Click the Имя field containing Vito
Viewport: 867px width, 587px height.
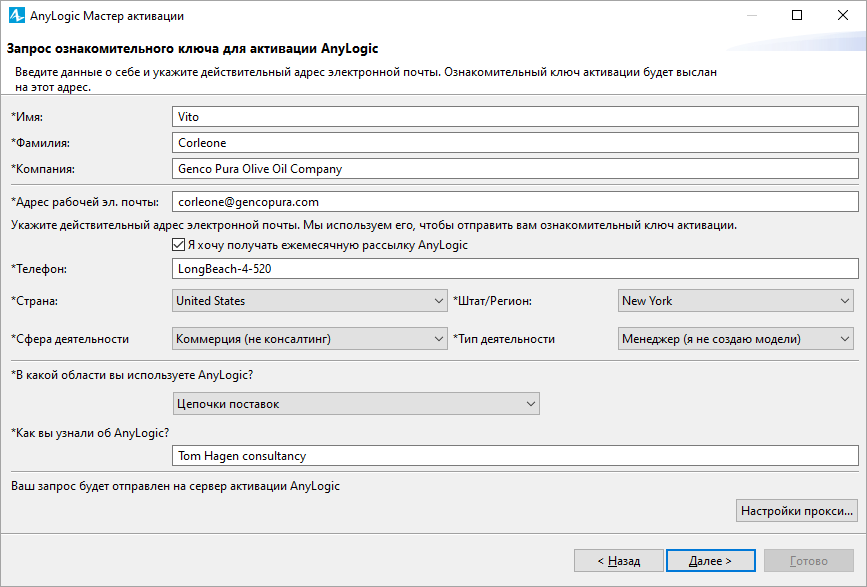(515, 117)
